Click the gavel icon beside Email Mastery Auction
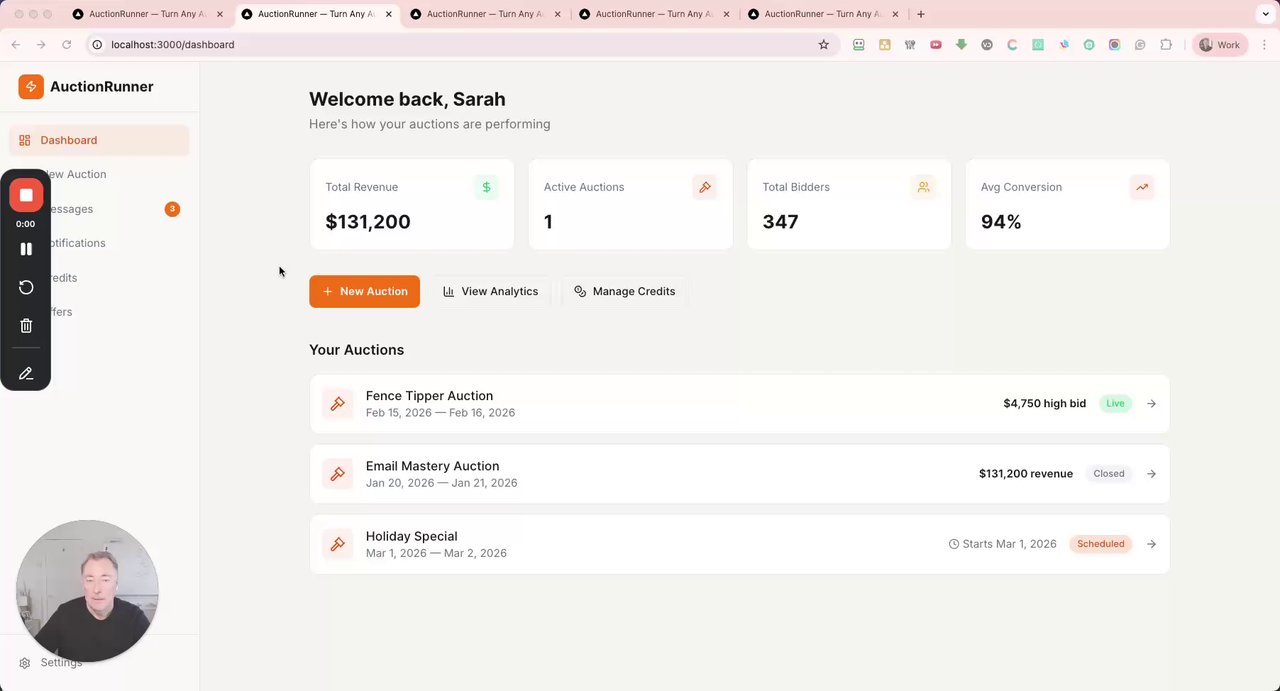This screenshot has height=691, width=1280. pos(338,474)
